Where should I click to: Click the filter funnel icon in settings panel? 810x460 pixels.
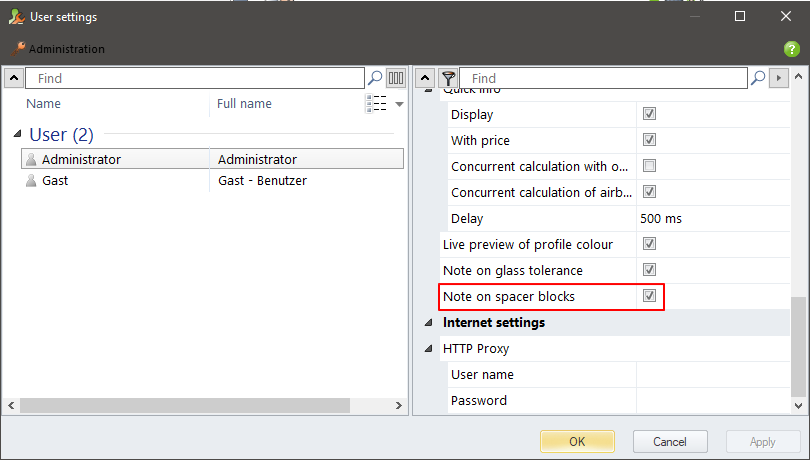[x=448, y=78]
